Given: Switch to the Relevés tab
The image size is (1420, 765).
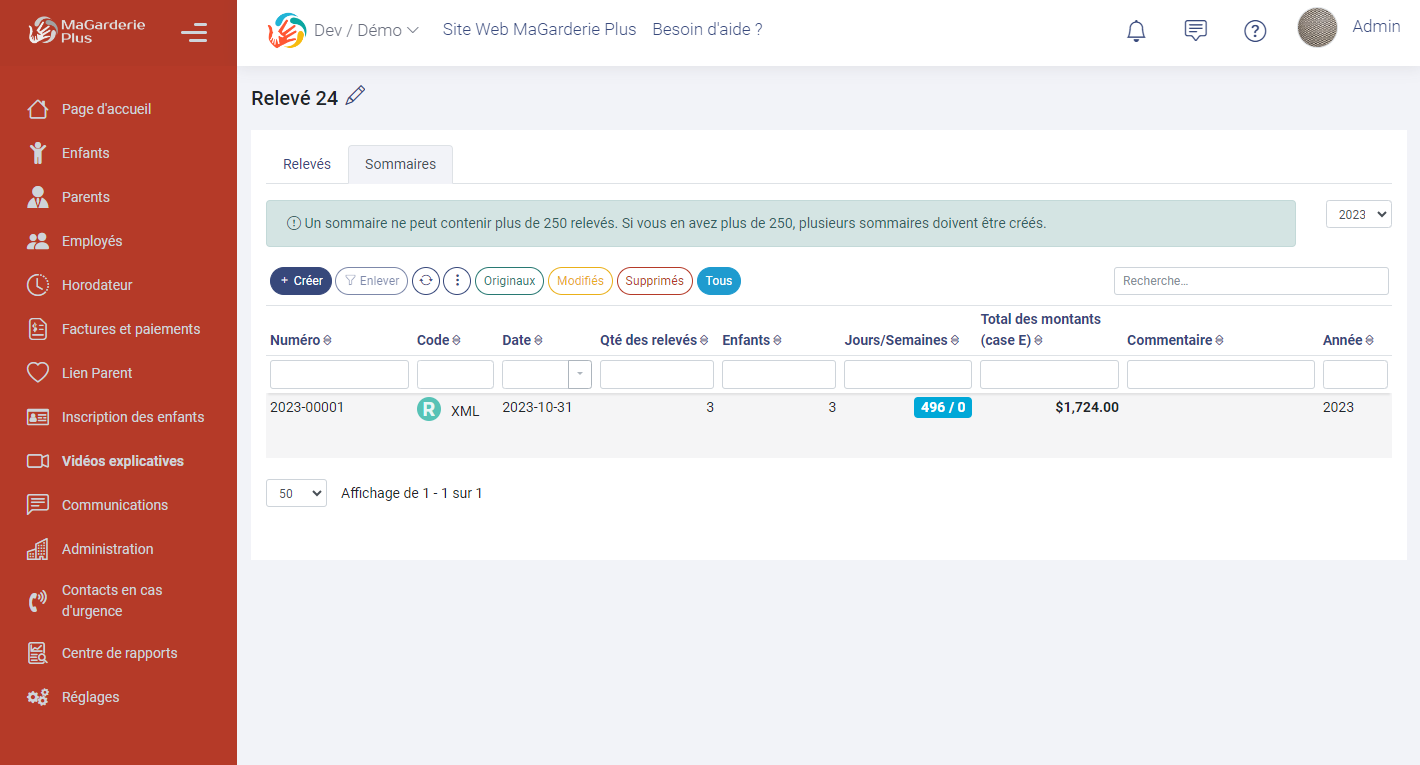Looking at the screenshot, I should (306, 163).
